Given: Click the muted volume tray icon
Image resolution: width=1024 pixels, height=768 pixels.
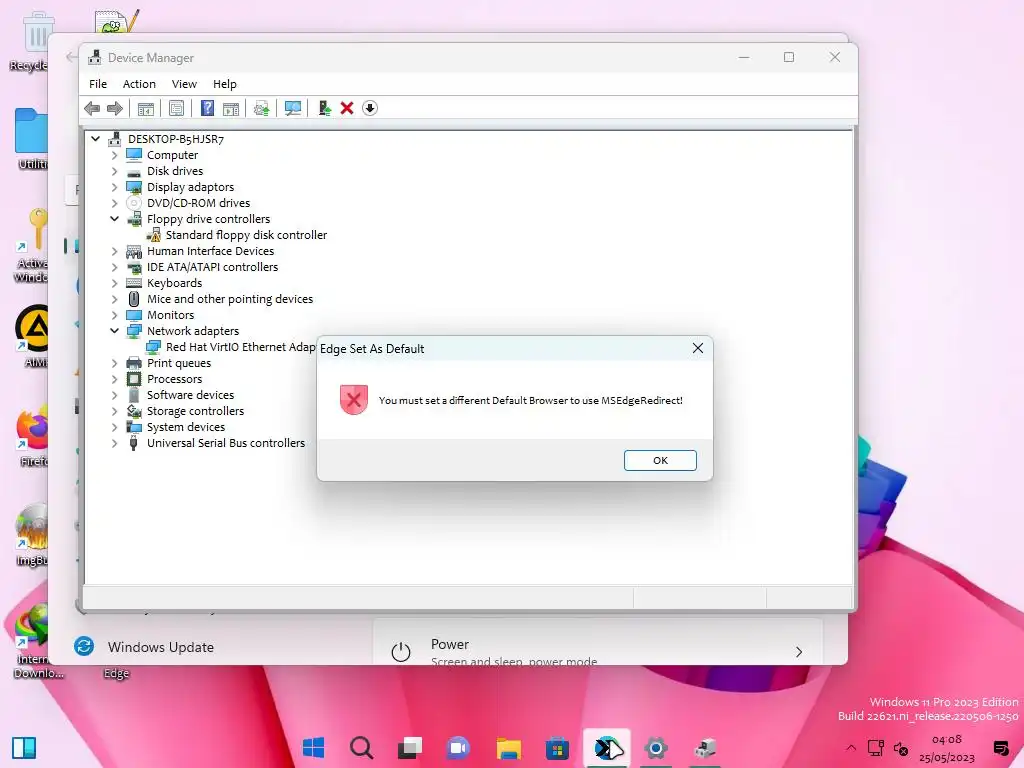Looking at the screenshot, I should tap(901, 748).
